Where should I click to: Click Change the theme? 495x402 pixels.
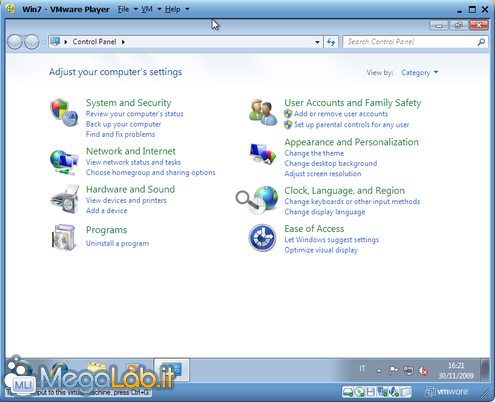pyautogui.click(x=314, y=153)
